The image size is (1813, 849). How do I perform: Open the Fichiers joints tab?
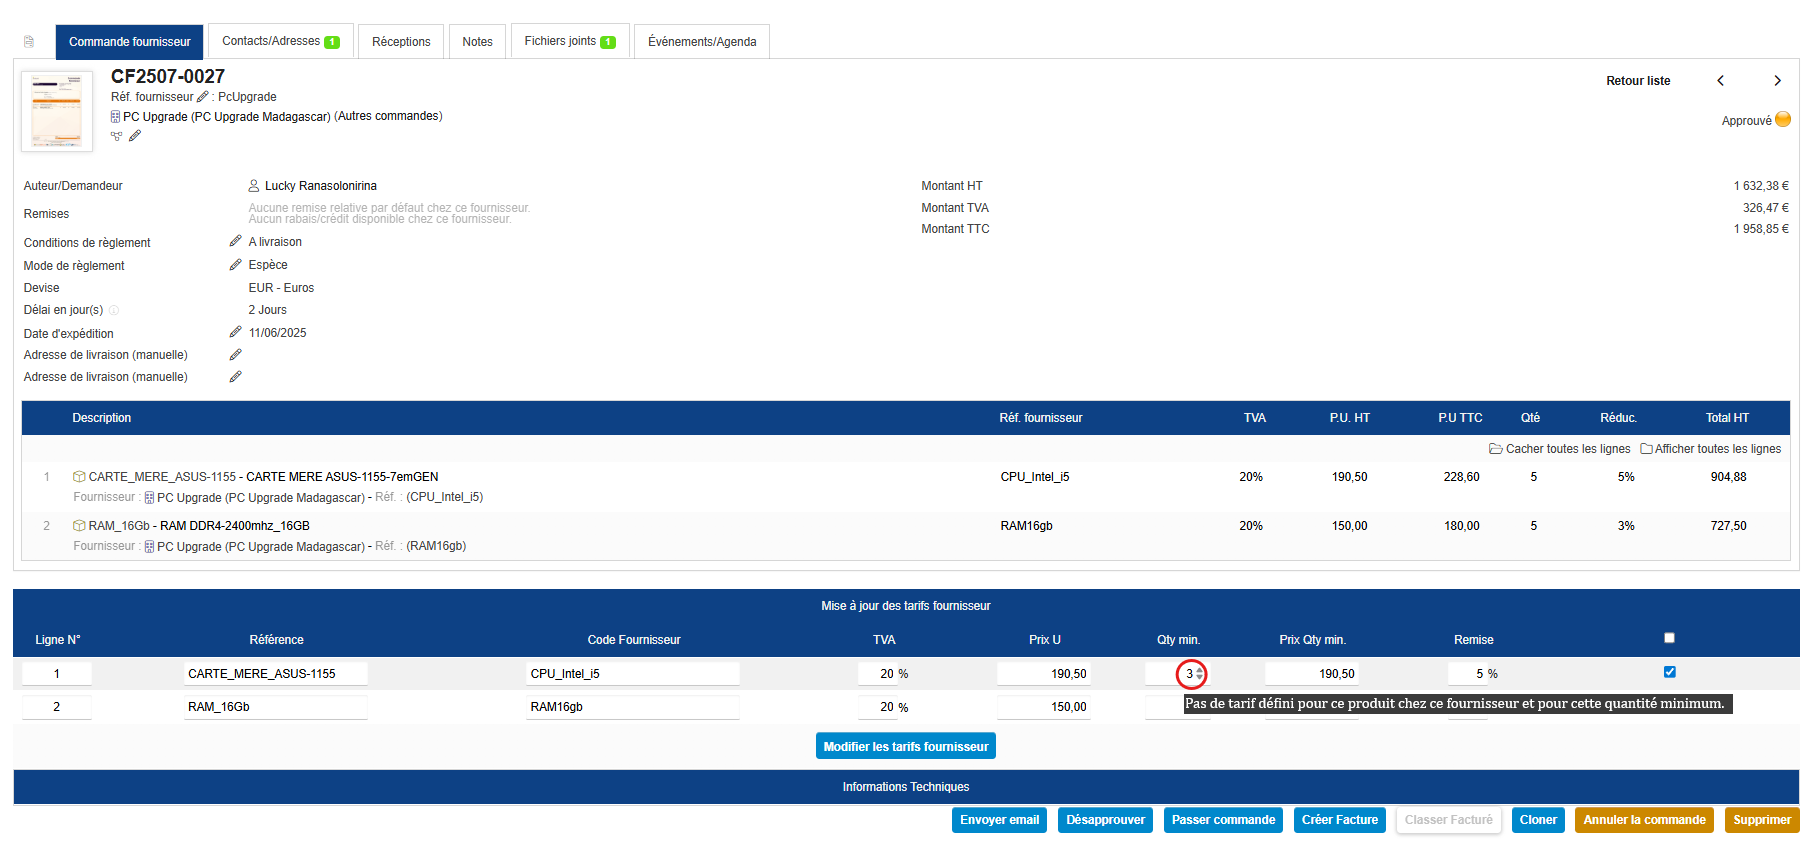coord(569,42)
